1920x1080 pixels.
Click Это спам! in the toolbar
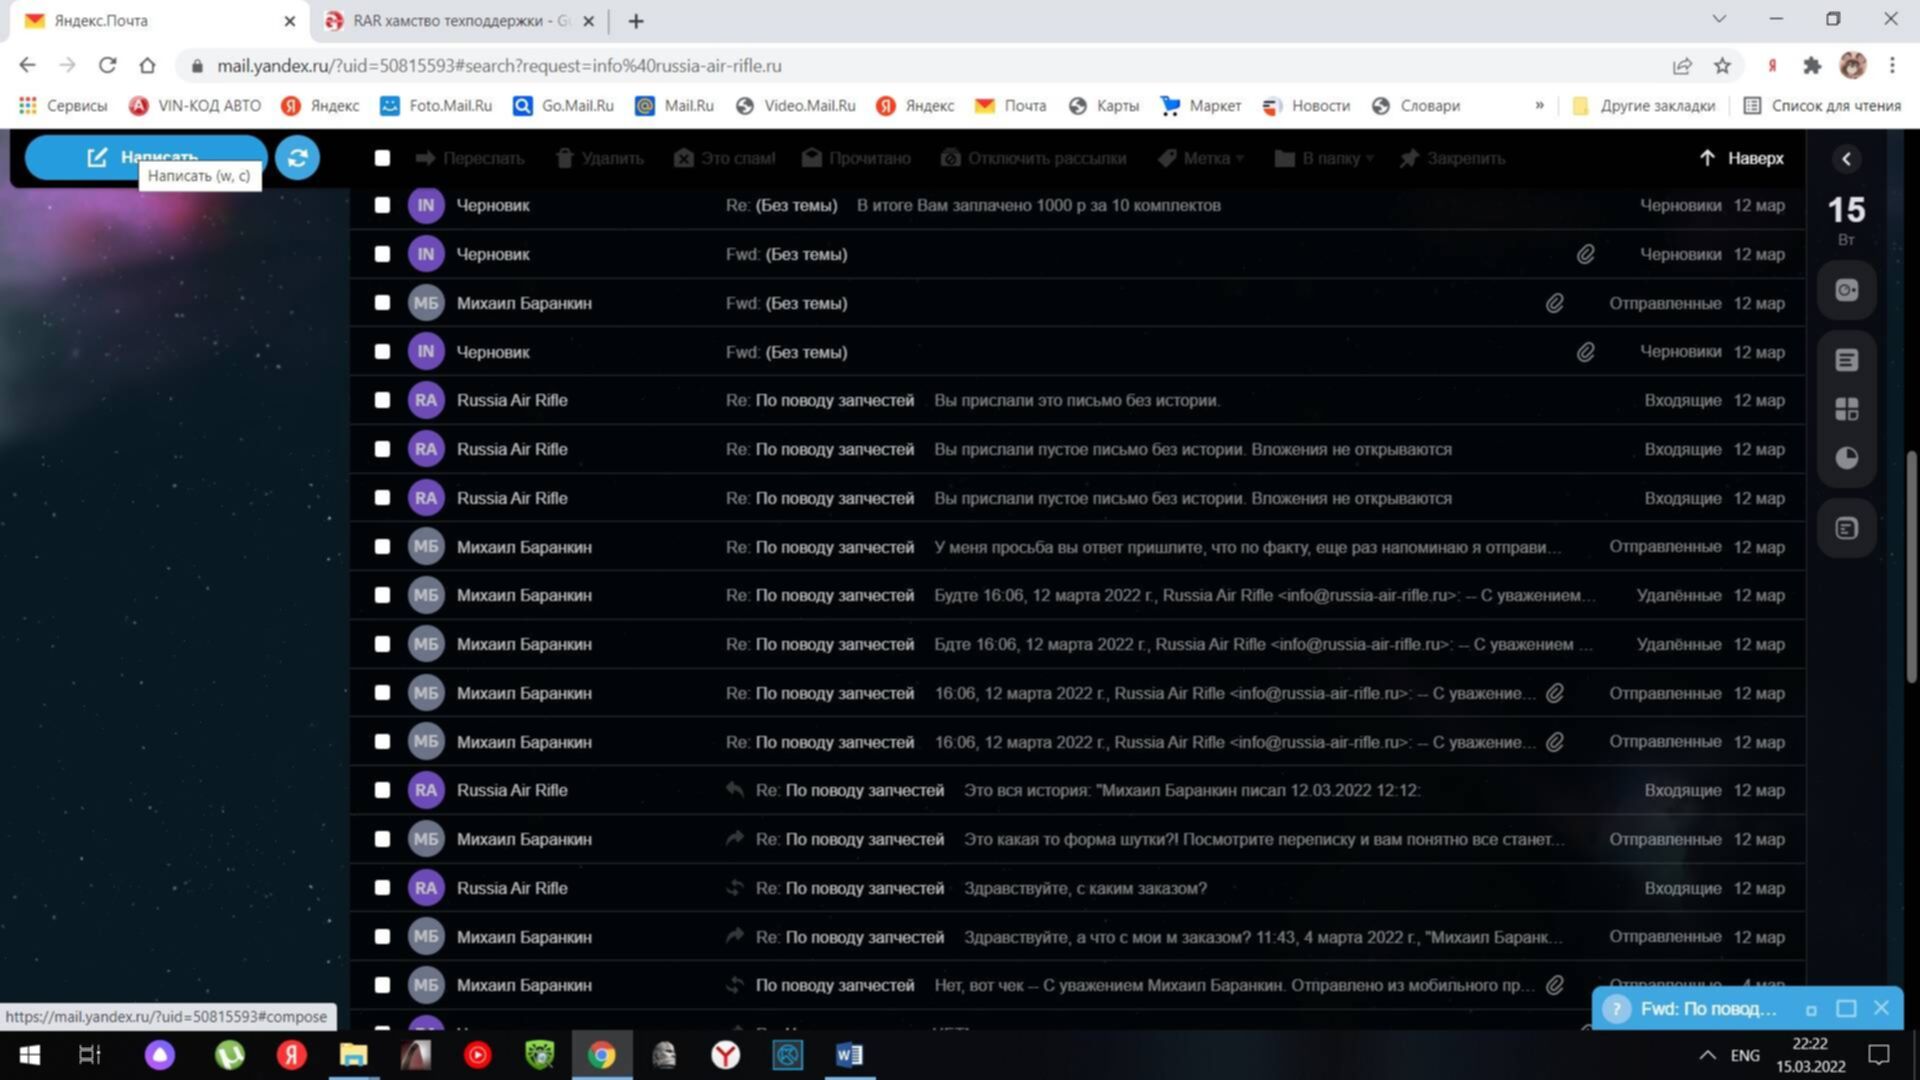(724, 158)
